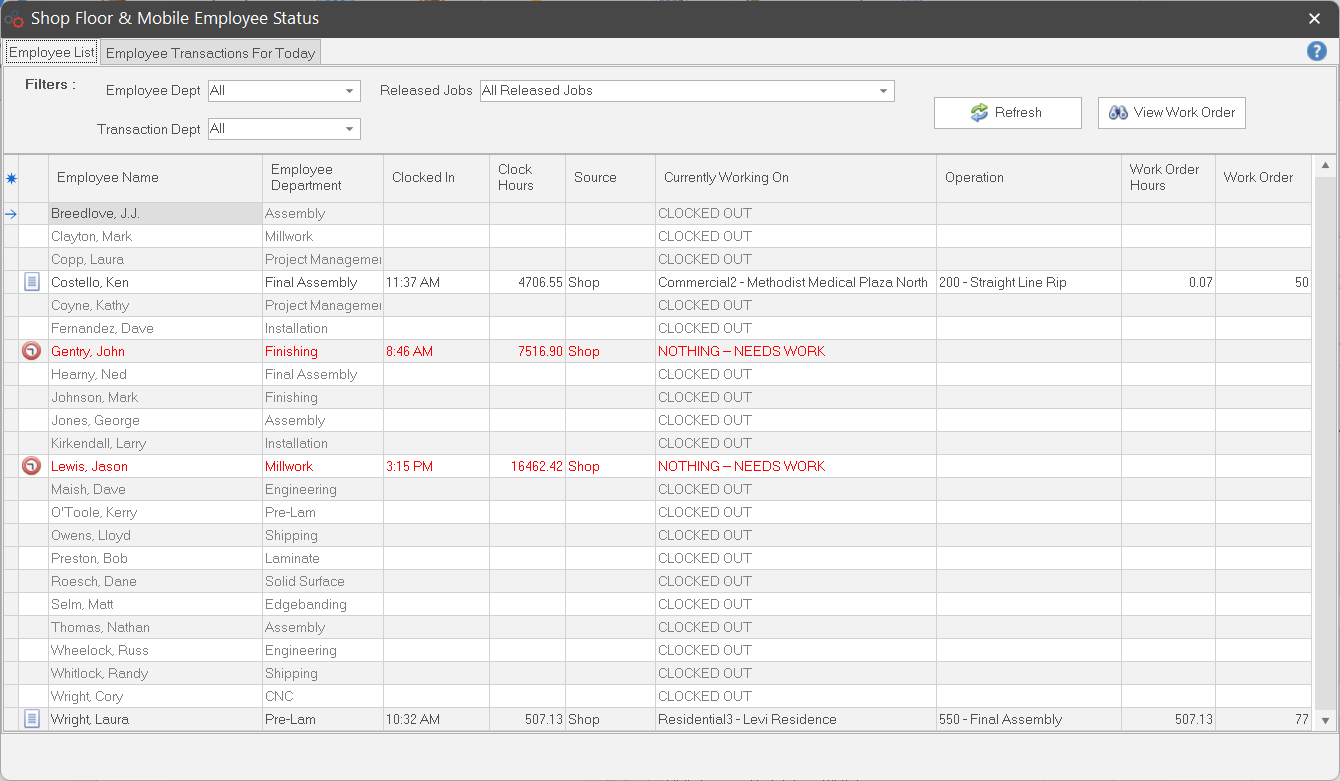Image resolution: width=1340 pixels, height=781 pixels.
Task: Click the red alert icon beside Lewis, Jason
Action: 32,466
